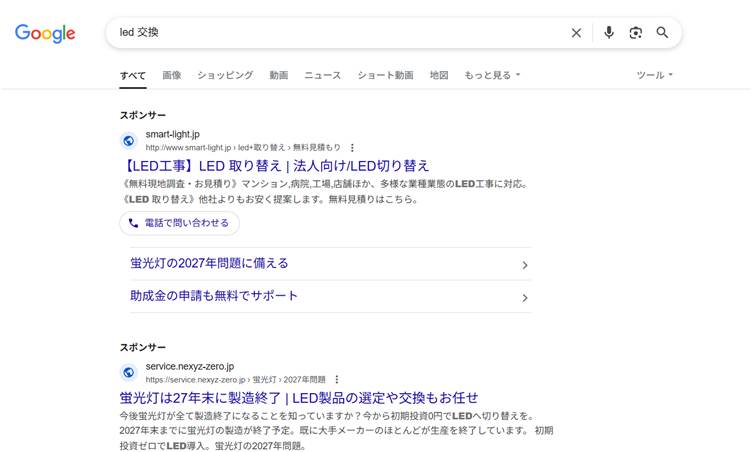Image resolution: width=752 pixels, height=452 pixels.
Task: Open 【LED工事】LED 取り替え ad headline
Action: [274, 166]
